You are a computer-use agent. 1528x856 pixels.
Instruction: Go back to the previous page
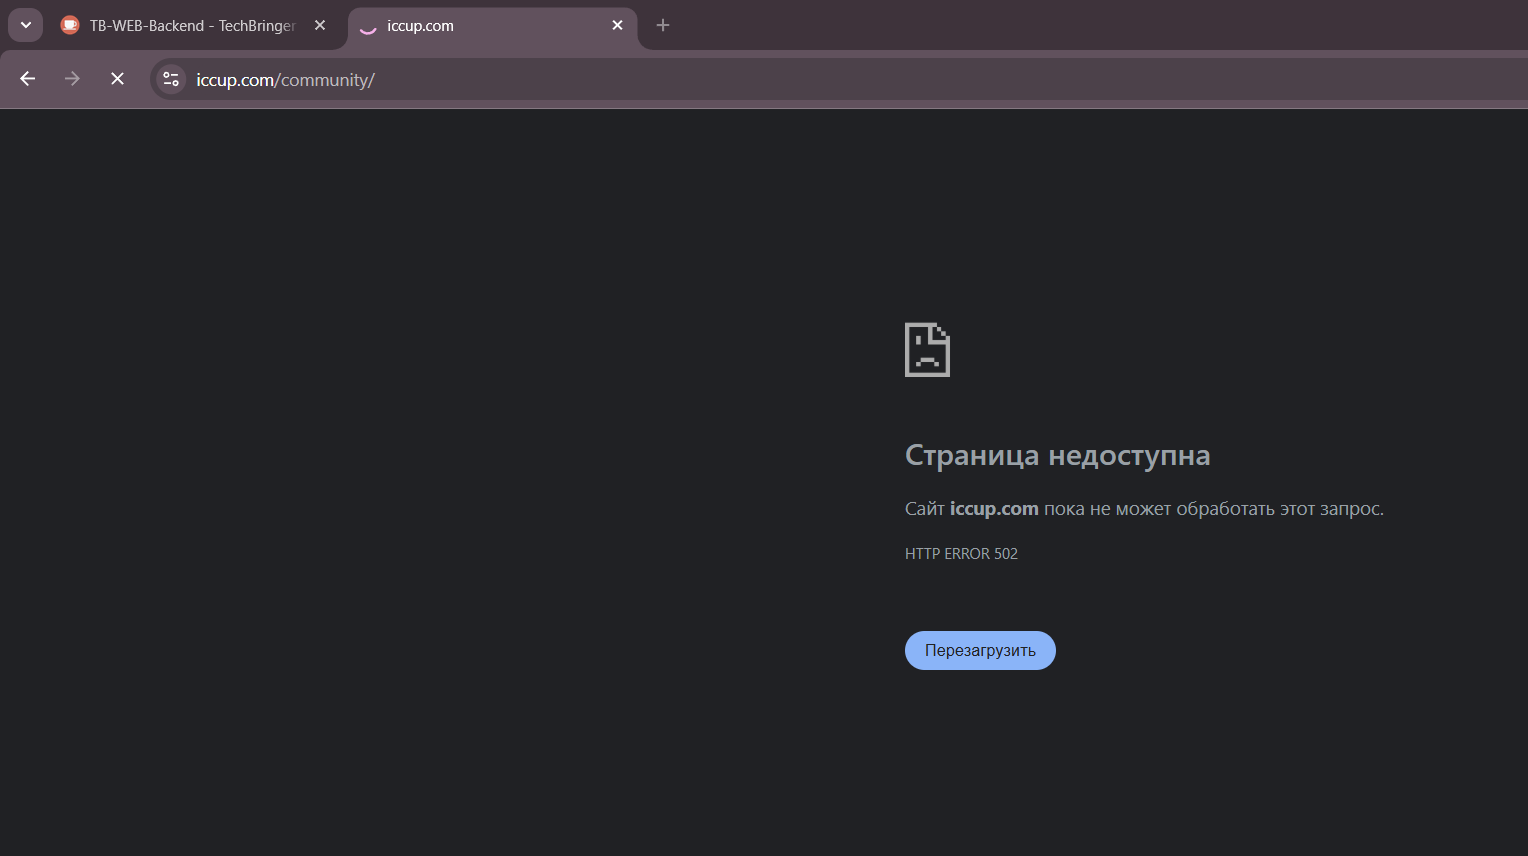pyautogui.click(x=28, y=79)
